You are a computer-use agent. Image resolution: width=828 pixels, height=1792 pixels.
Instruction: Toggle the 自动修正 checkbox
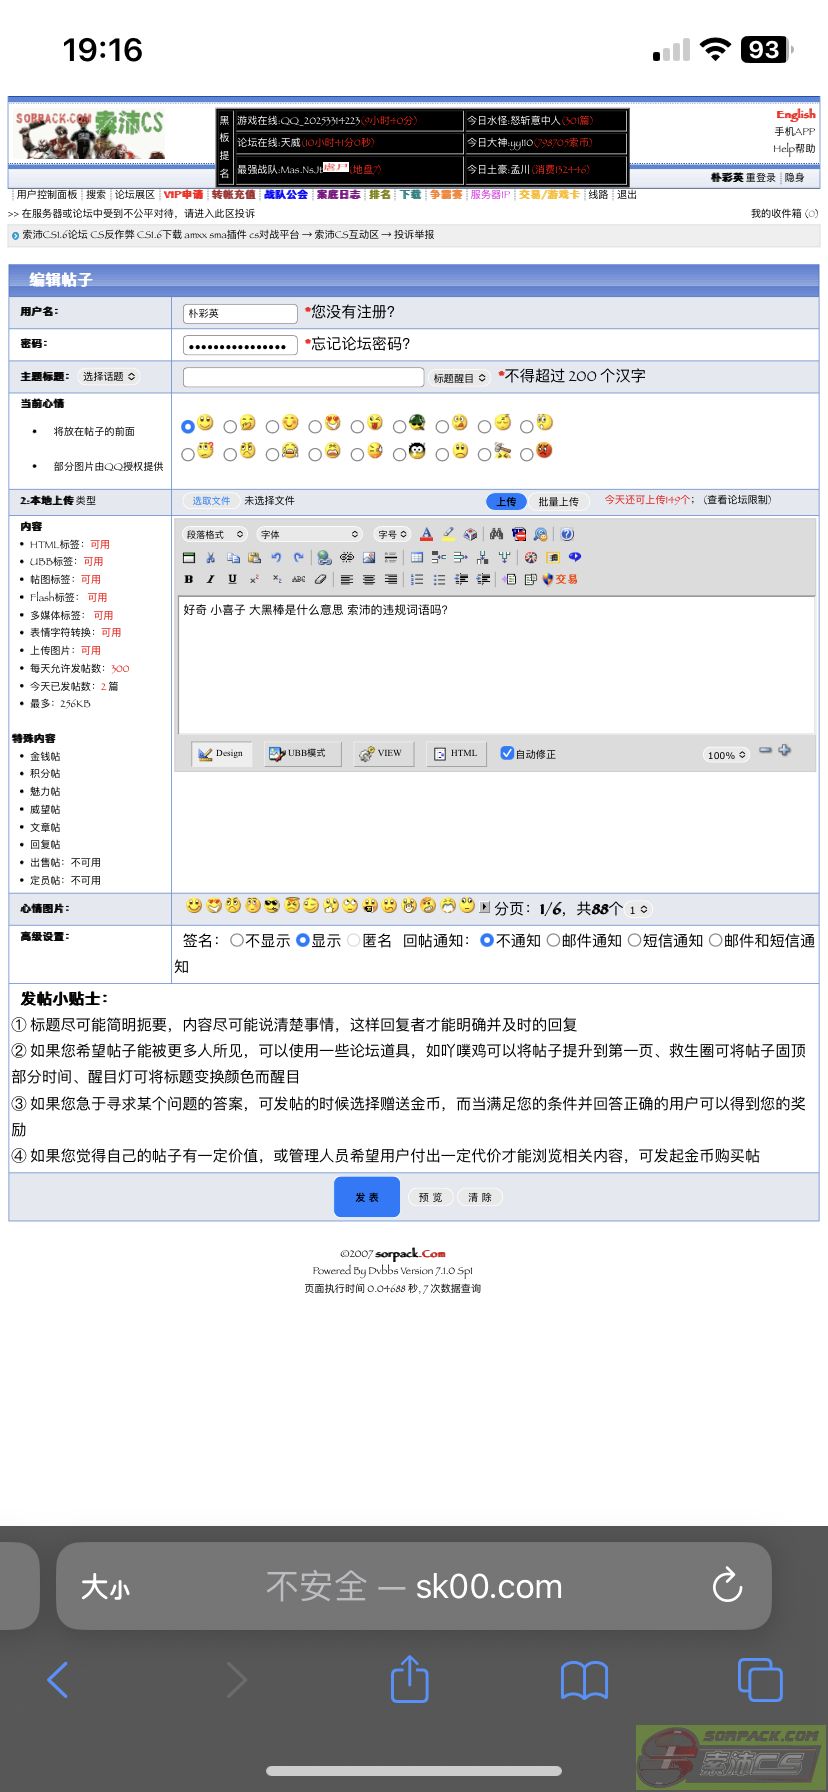pos(507,753)
